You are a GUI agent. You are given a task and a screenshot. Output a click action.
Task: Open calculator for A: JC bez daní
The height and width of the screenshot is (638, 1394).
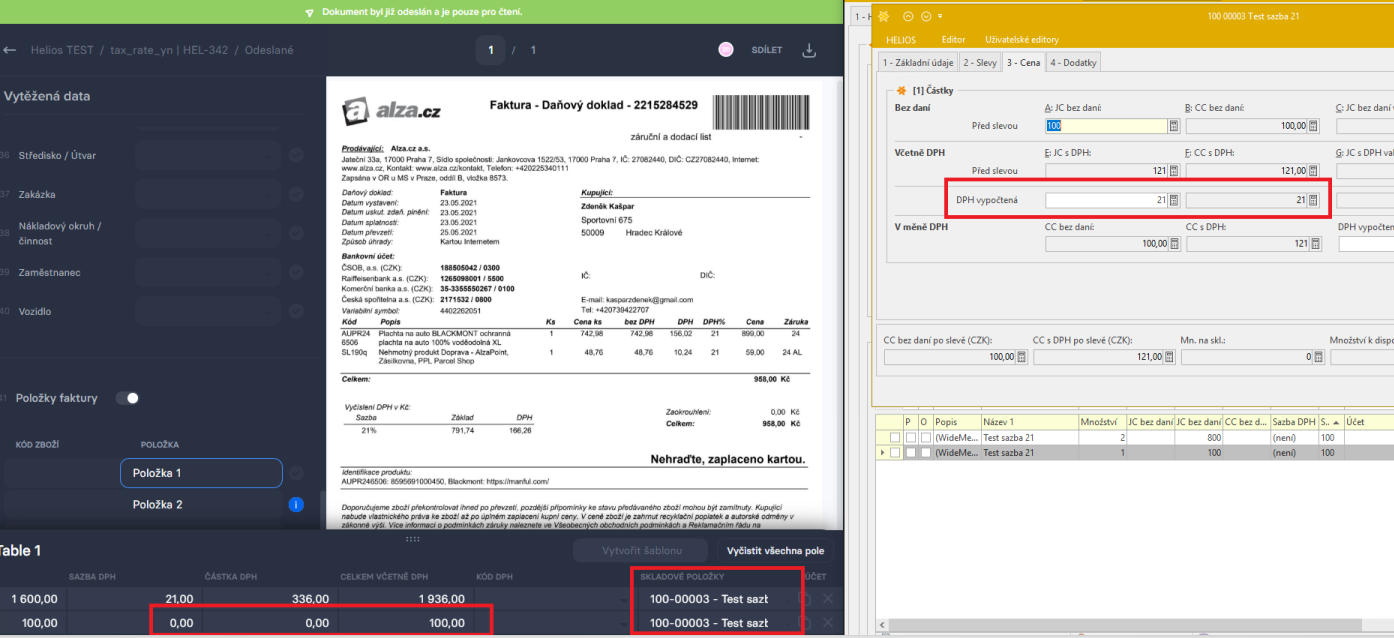click(x=1174, y=126)
